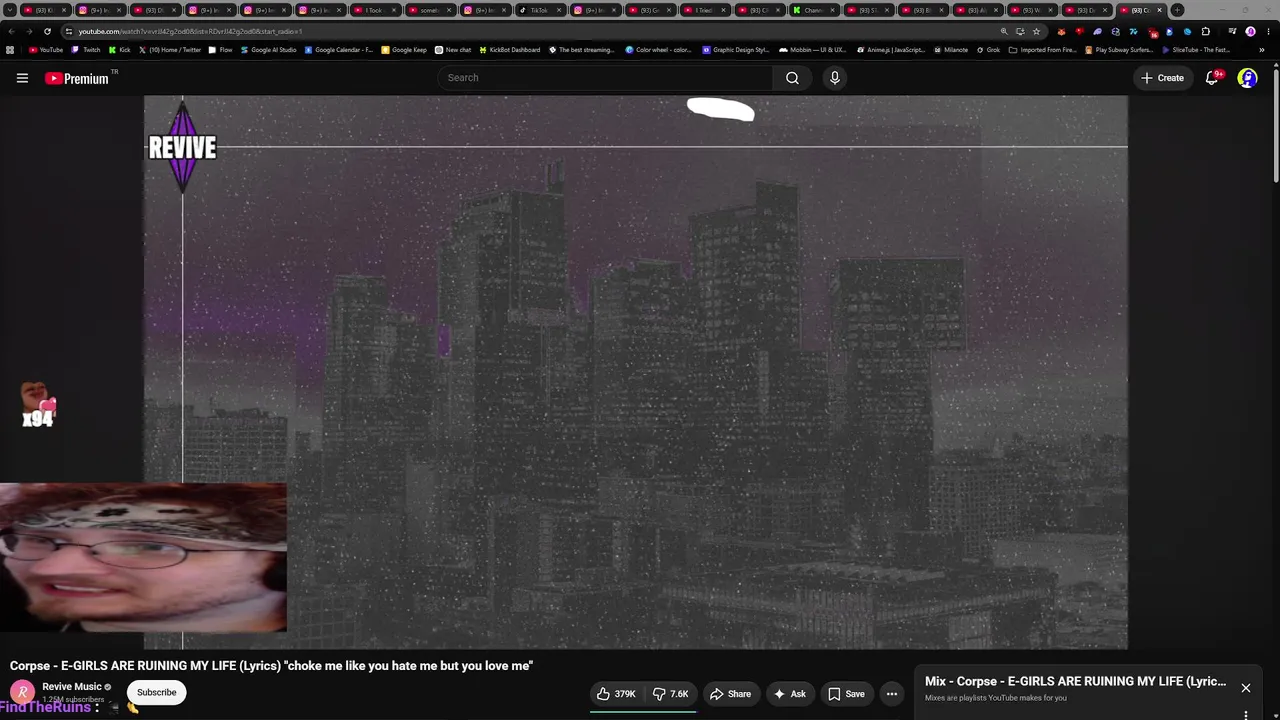This screenshot has height=720, width=1280.
Task: Open Google Calendar bookmark
Action: 339,50
